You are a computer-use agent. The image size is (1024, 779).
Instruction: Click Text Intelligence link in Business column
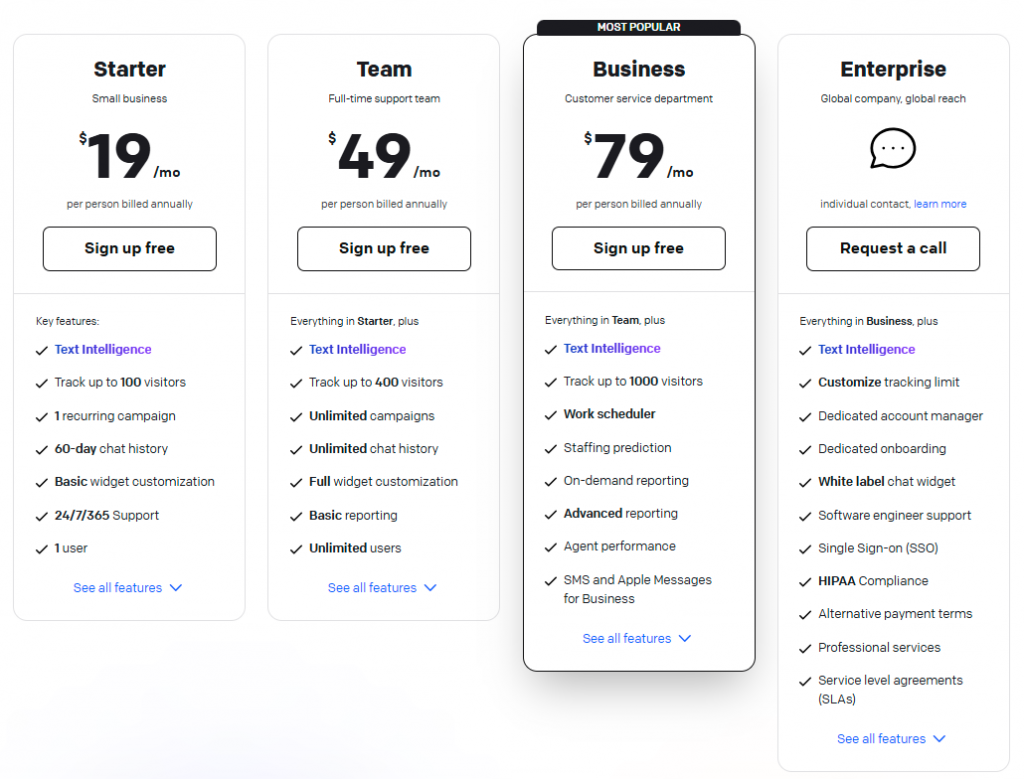[x=612, y=349]
